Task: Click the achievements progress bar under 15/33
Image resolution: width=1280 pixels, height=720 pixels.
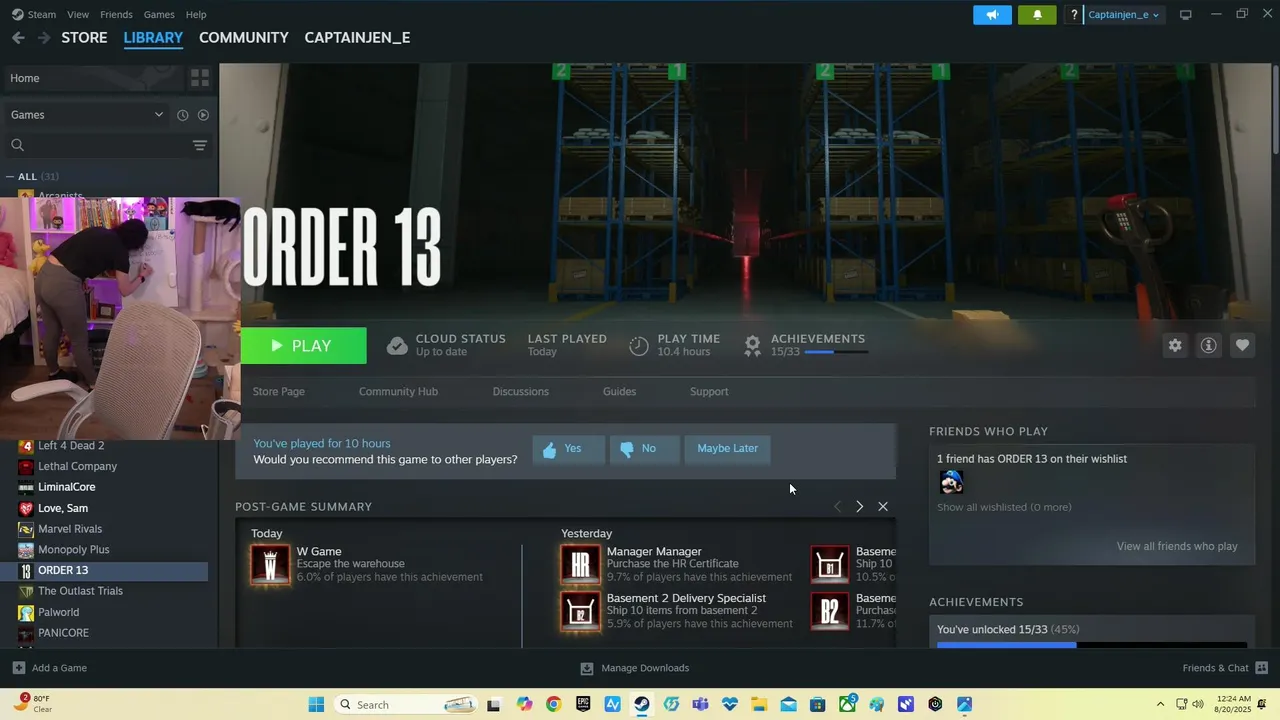Action: click(x=835, y=353)
